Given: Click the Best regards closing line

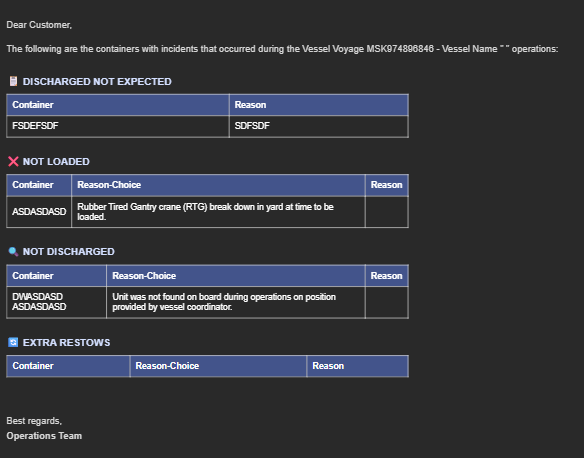Looking at the screenshot, I should 34,421.
